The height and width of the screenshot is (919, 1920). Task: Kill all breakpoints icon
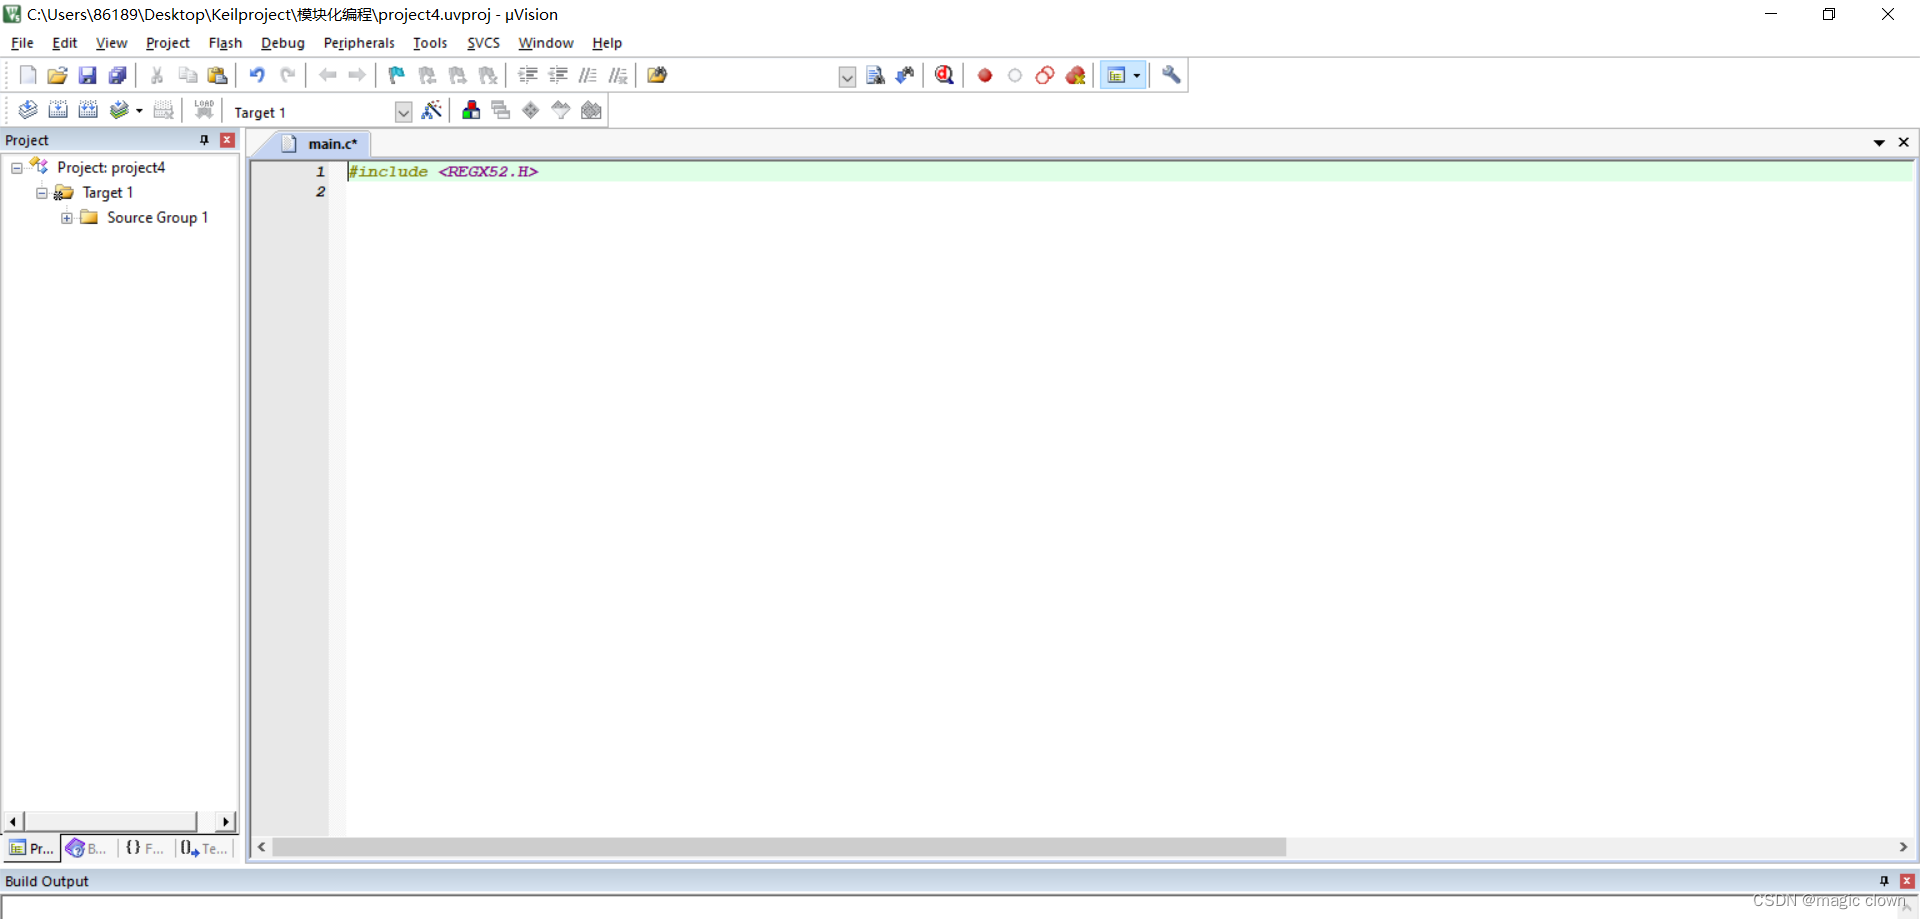[x=1076, y=75]
